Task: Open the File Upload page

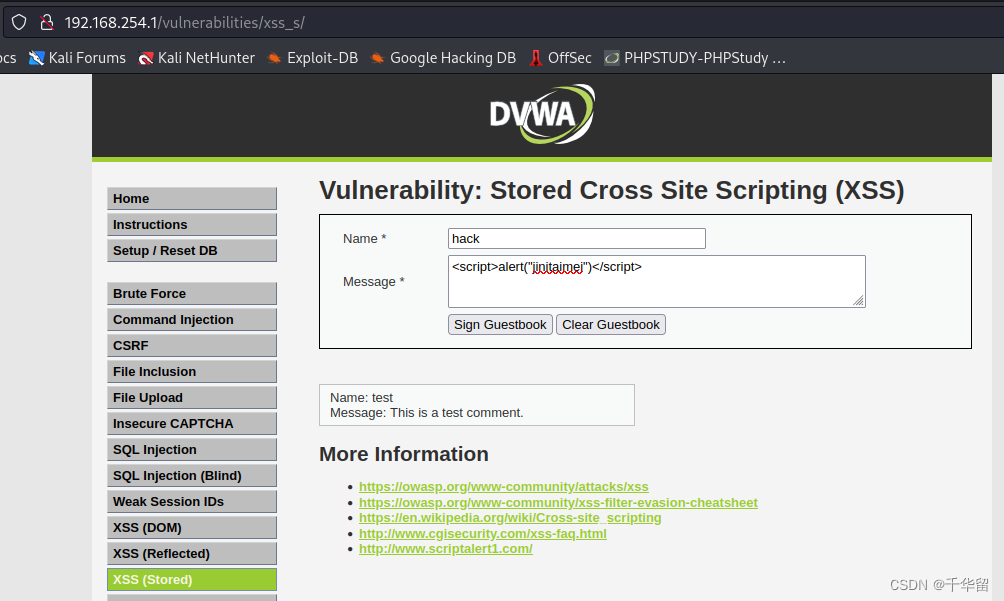Action: point(192,397)
